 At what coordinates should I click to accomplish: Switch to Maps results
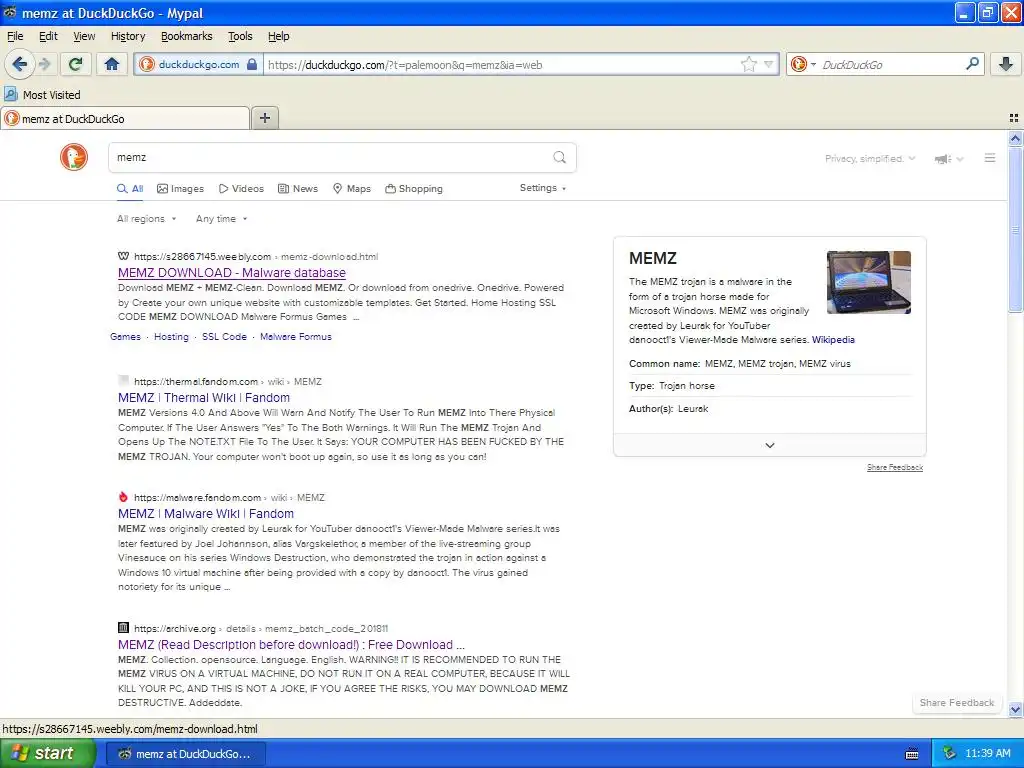(x=351, y=189)
